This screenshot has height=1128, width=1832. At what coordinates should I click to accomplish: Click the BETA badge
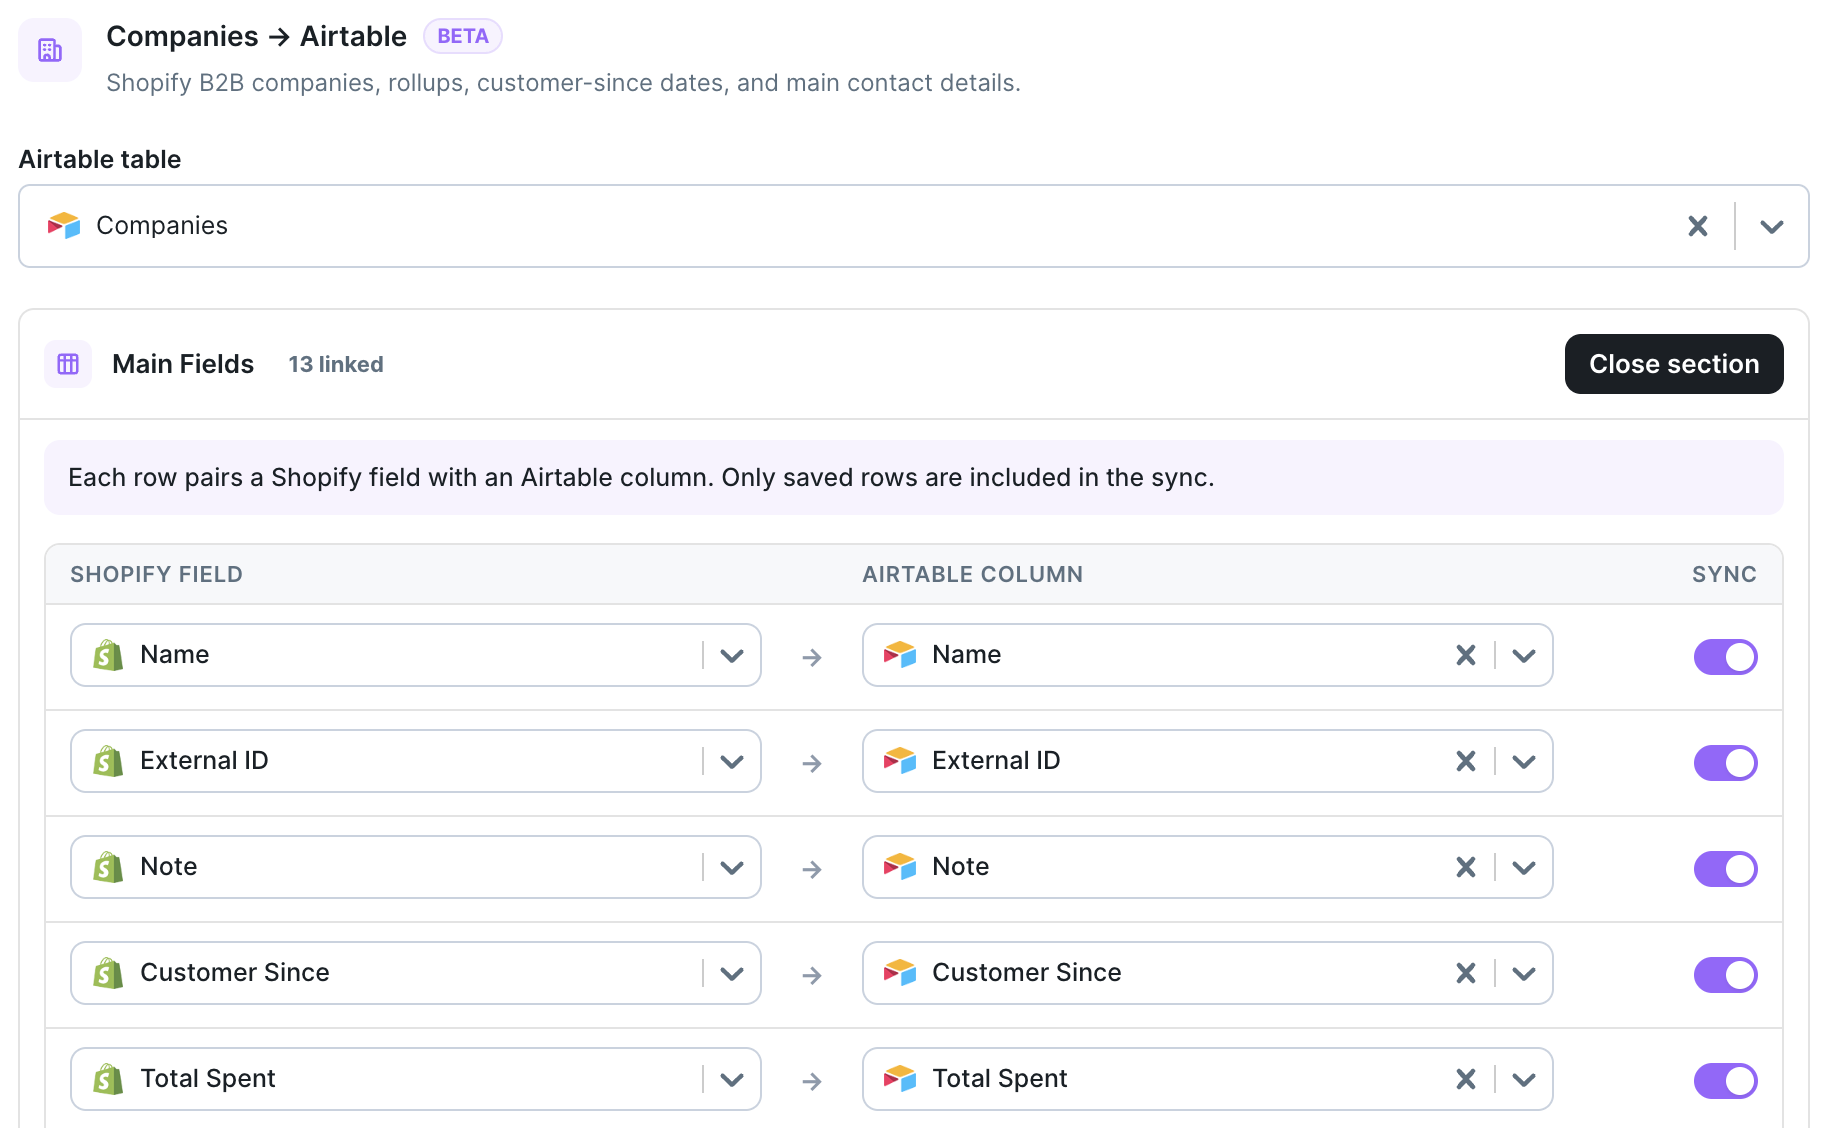coord(463,36)
